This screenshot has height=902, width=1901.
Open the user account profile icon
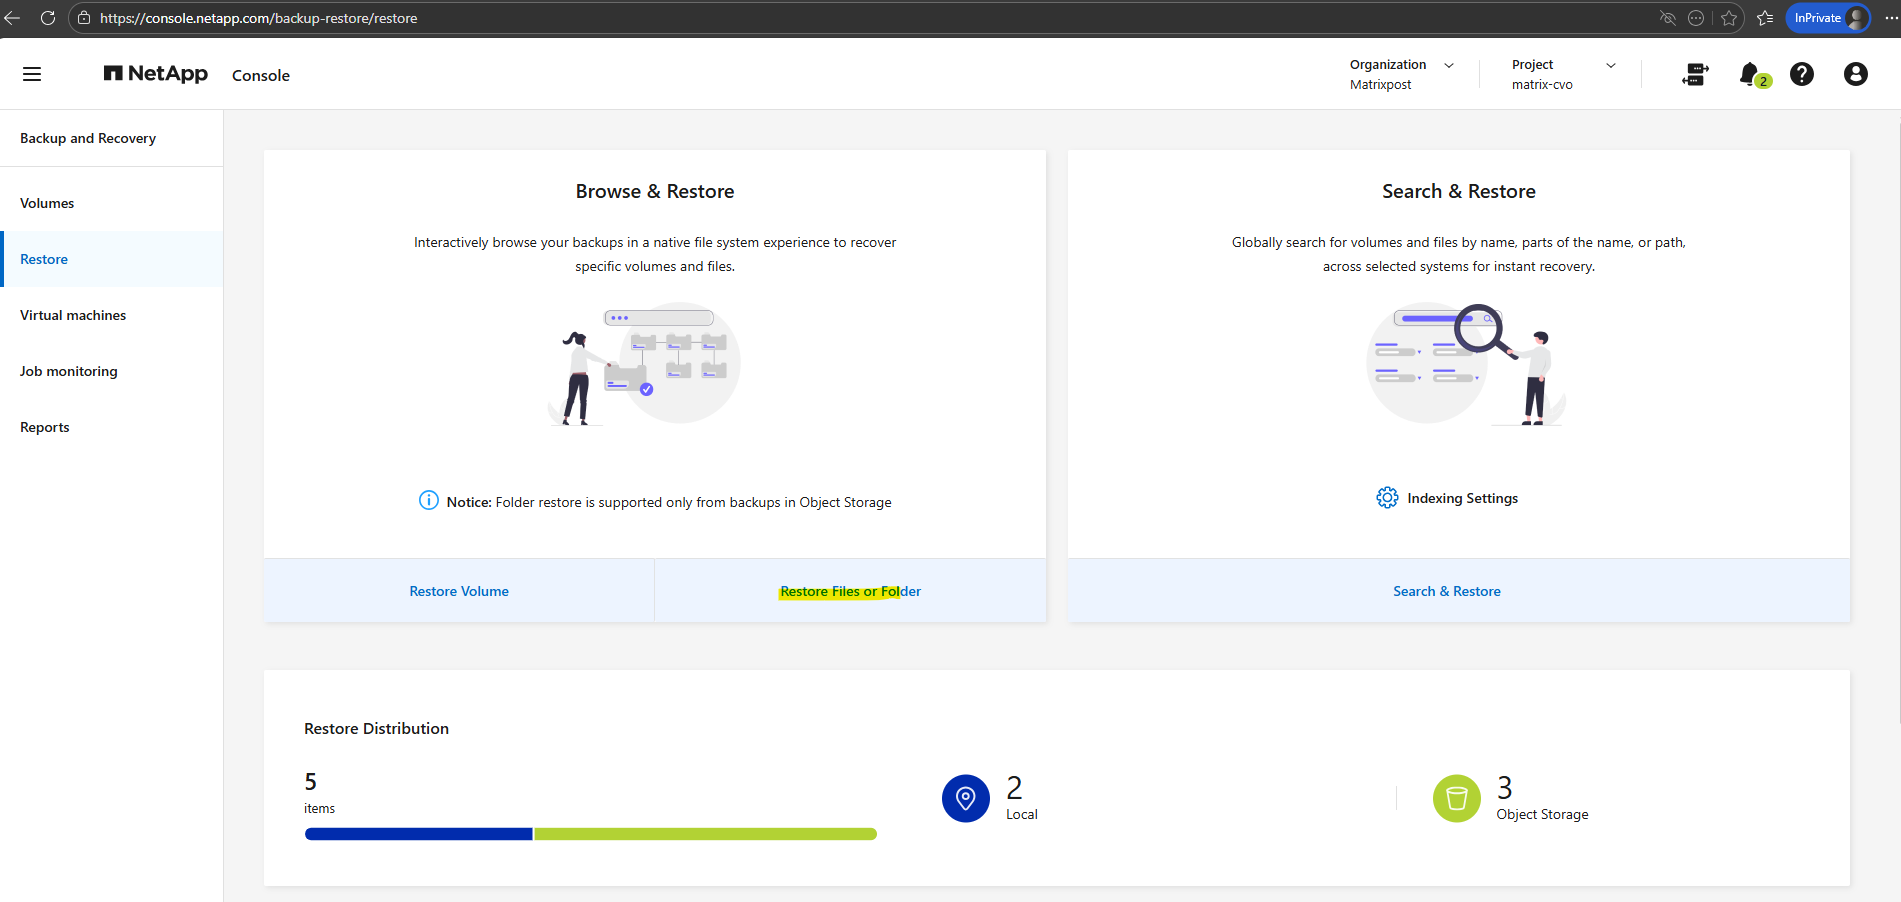pyautogui.click(x=1855, y=74)
